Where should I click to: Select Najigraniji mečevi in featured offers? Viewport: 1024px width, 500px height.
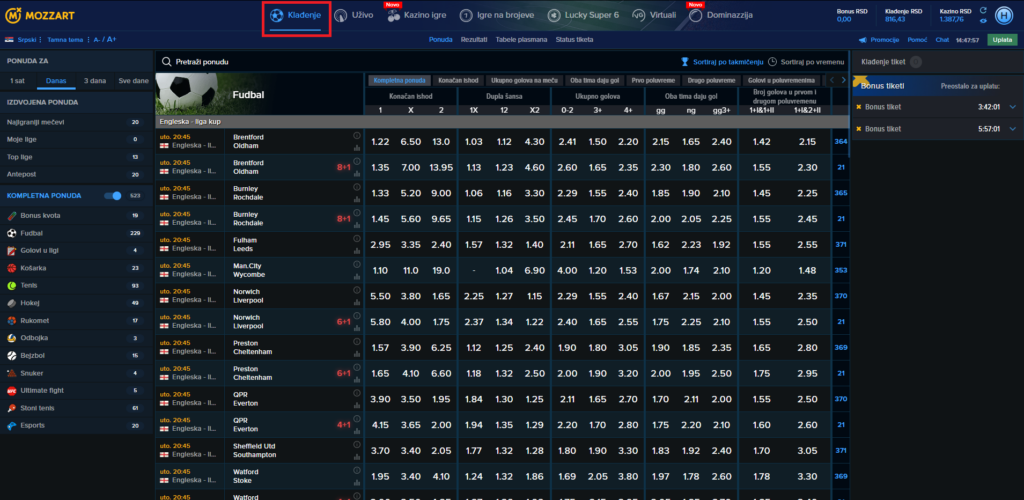[x=76, y=122]
